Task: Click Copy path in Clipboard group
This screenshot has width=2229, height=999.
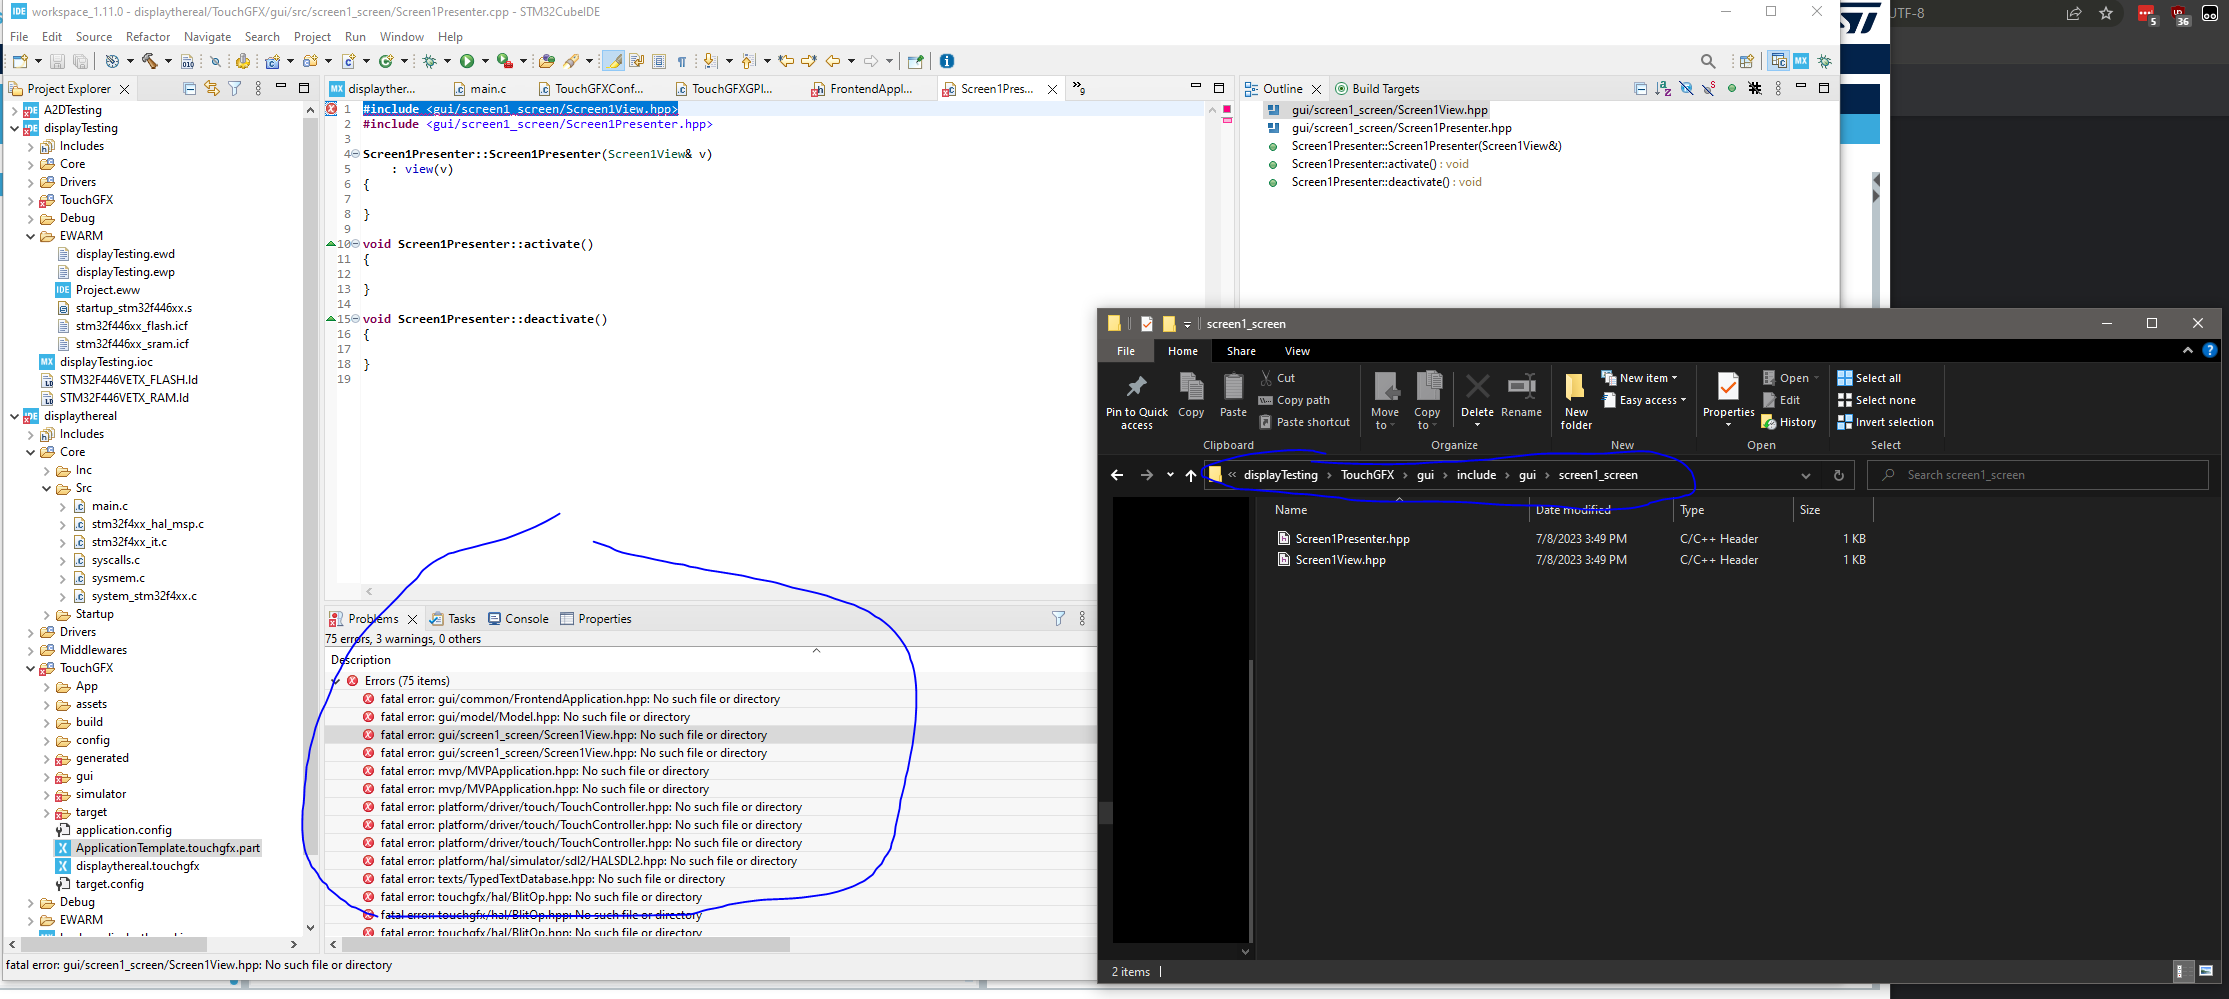Action: 1302,400
